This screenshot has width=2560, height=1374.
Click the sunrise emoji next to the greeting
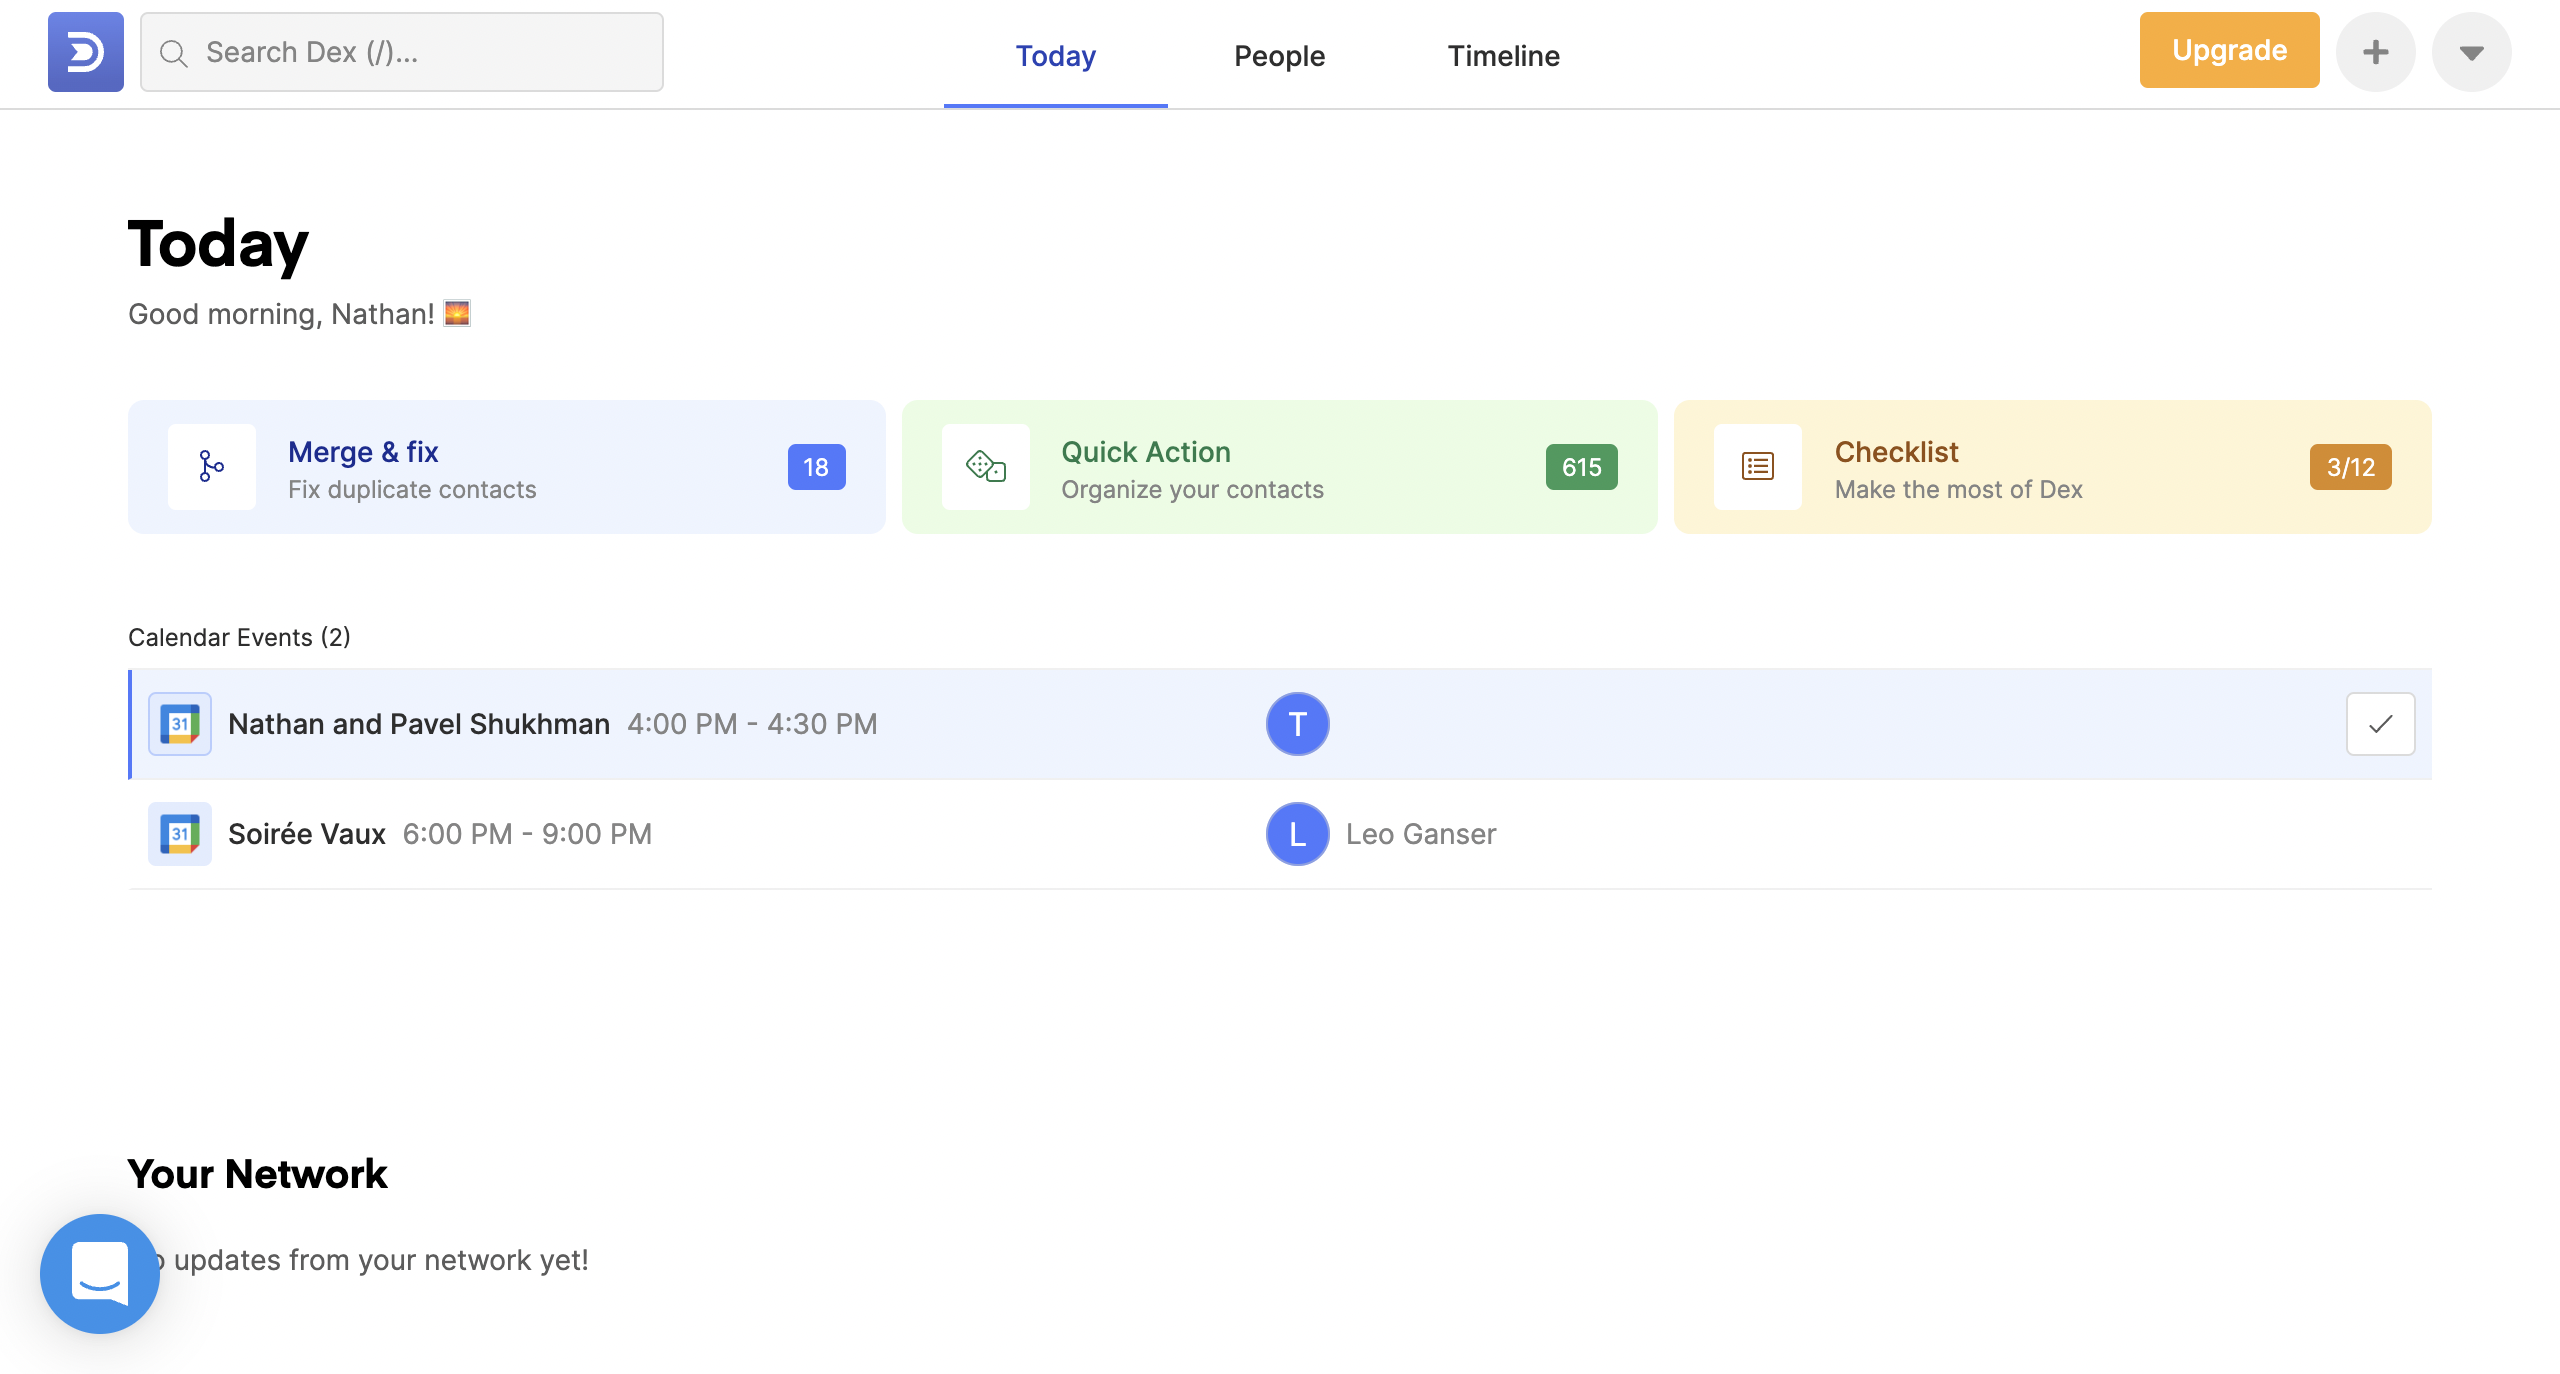point(457,313)
